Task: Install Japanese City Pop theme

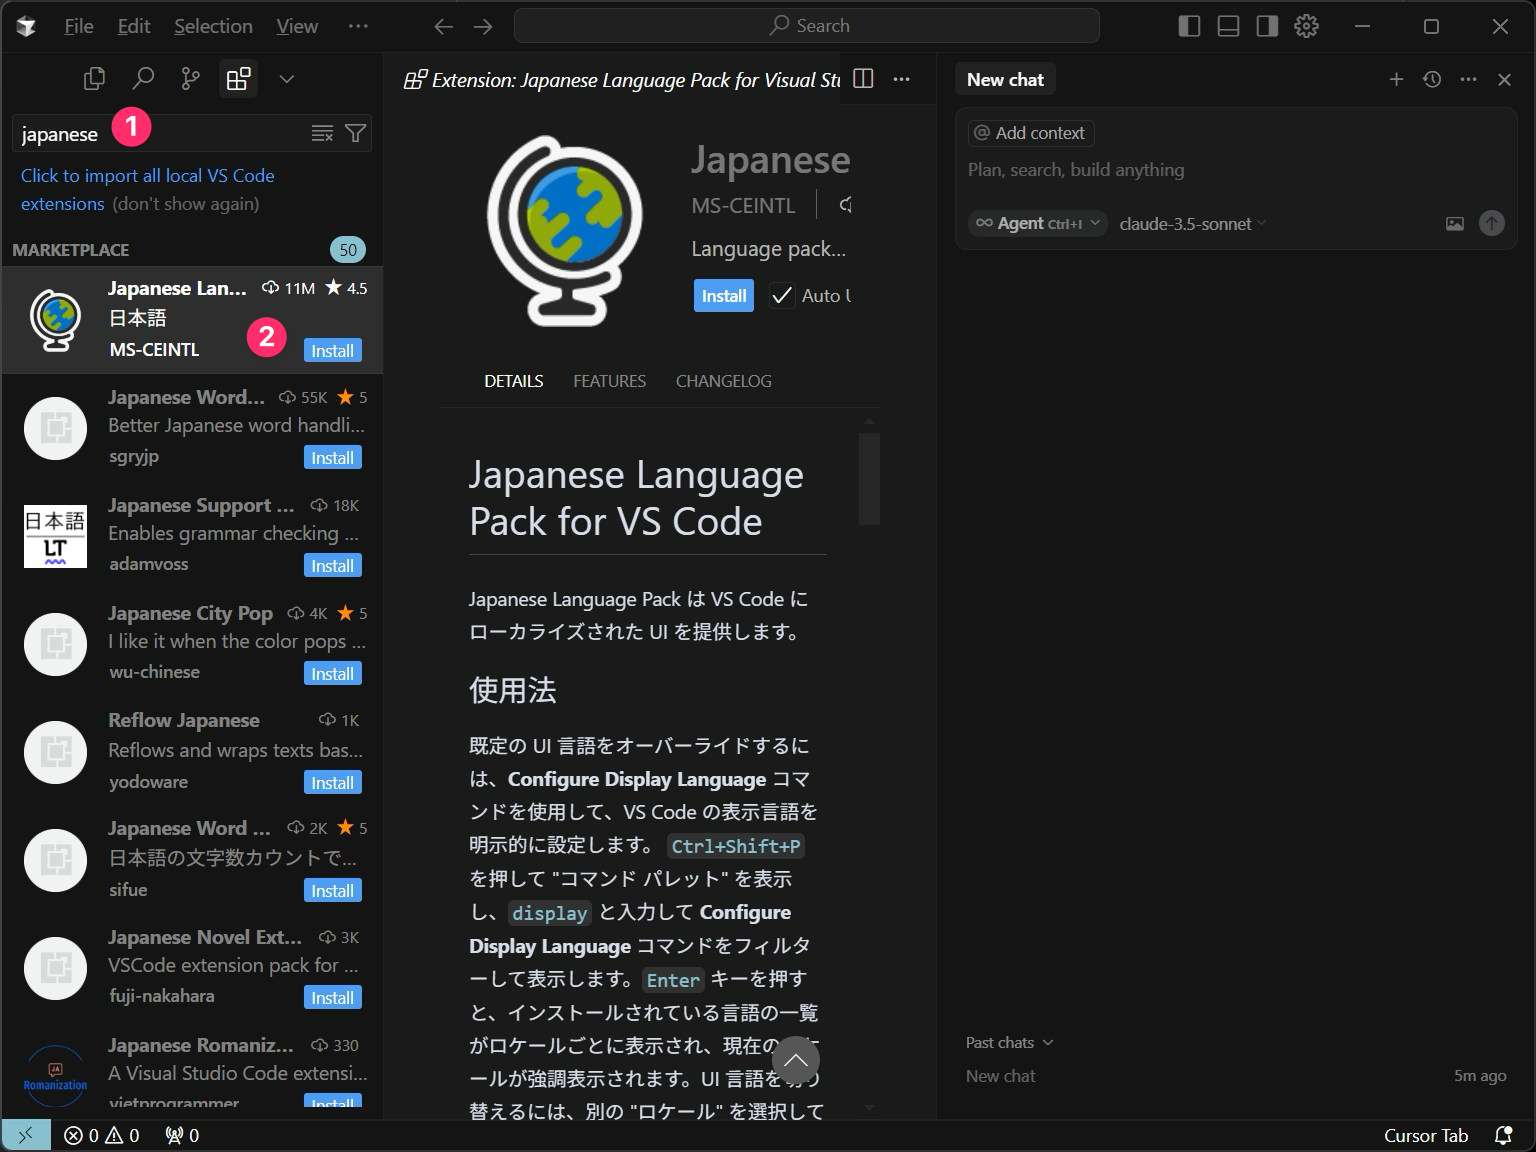Action: pos(332,674)
